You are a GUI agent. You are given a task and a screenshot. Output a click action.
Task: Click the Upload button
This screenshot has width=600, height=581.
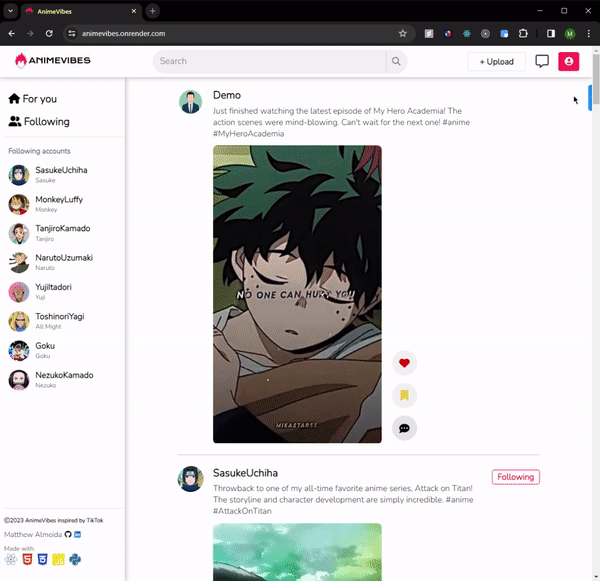[496, 61]
